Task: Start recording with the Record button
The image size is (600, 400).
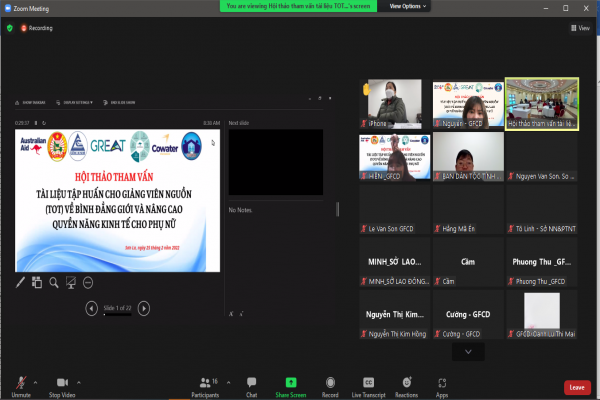Action: point(329,383)
